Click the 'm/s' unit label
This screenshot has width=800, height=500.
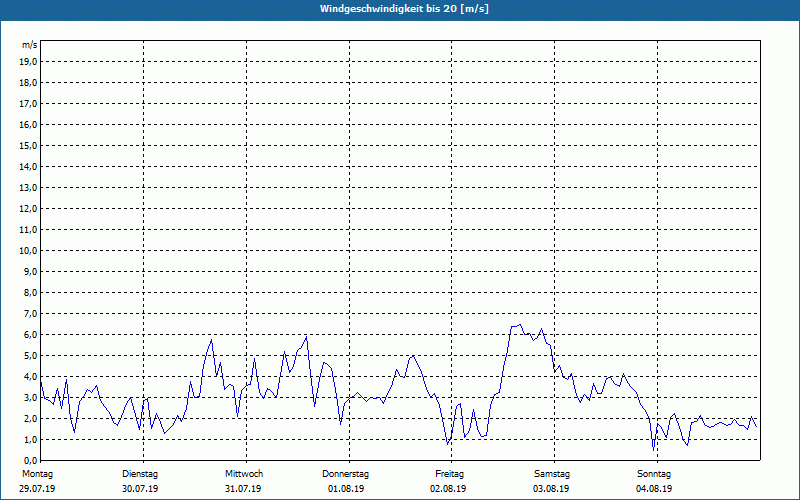[x=29, y=45]
